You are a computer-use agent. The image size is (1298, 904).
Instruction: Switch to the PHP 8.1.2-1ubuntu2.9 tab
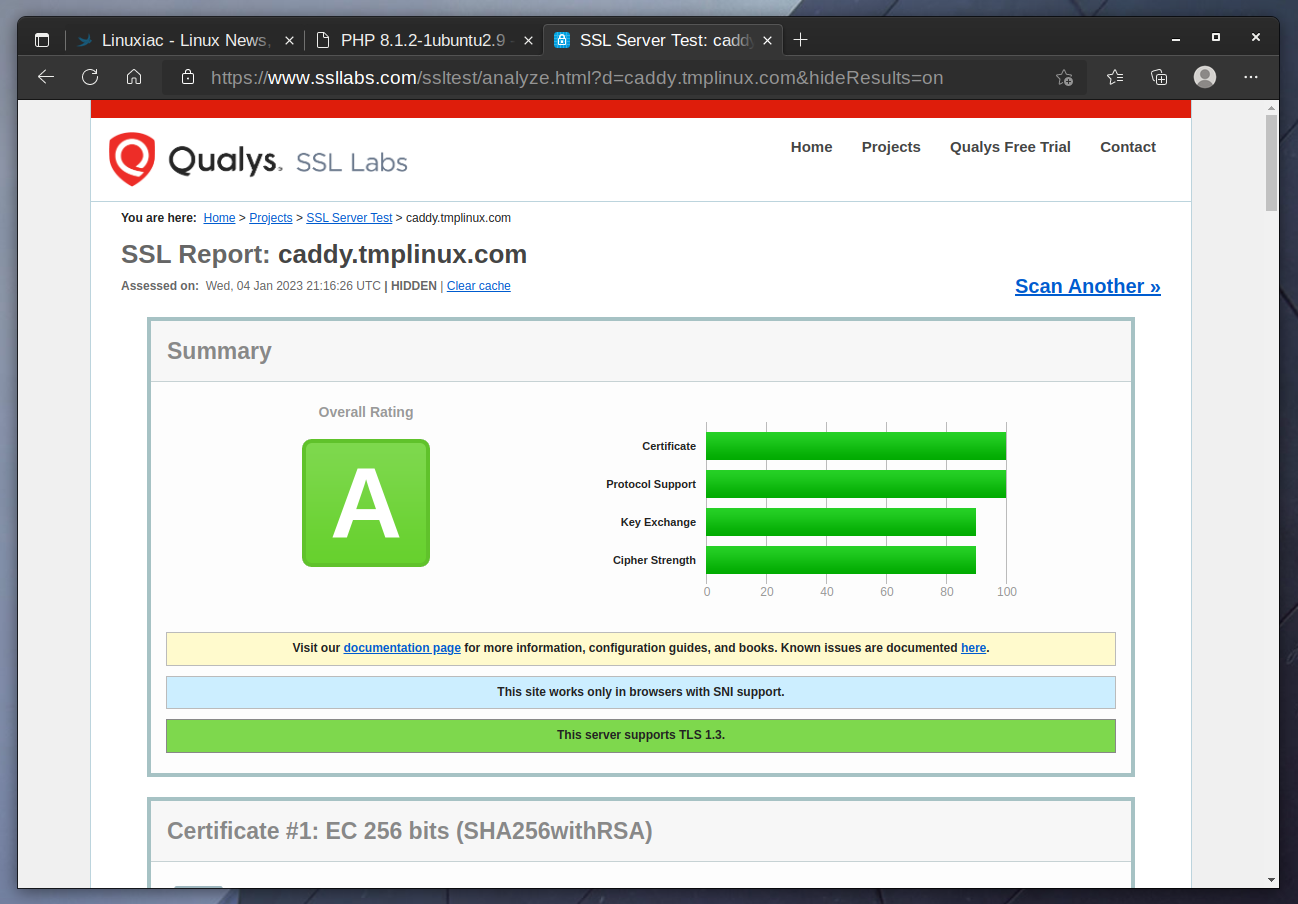tap(423, 40)
